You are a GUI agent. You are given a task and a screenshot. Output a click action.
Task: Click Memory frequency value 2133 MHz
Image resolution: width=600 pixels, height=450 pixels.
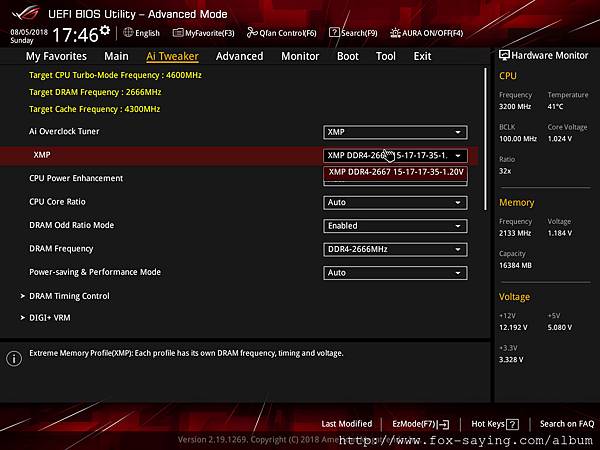coord(515,233)
